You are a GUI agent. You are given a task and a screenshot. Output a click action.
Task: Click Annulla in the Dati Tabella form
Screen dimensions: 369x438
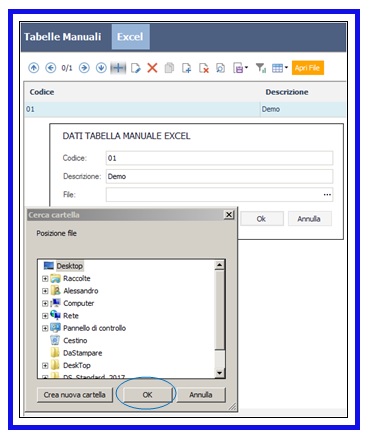(x=309, y=219)
